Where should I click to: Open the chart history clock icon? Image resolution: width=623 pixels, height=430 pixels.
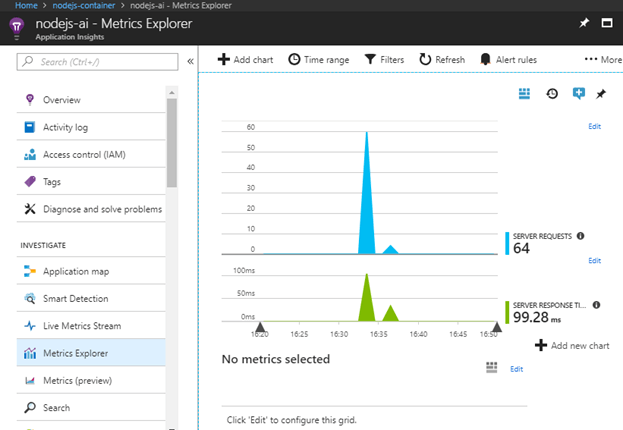point(552,93)
